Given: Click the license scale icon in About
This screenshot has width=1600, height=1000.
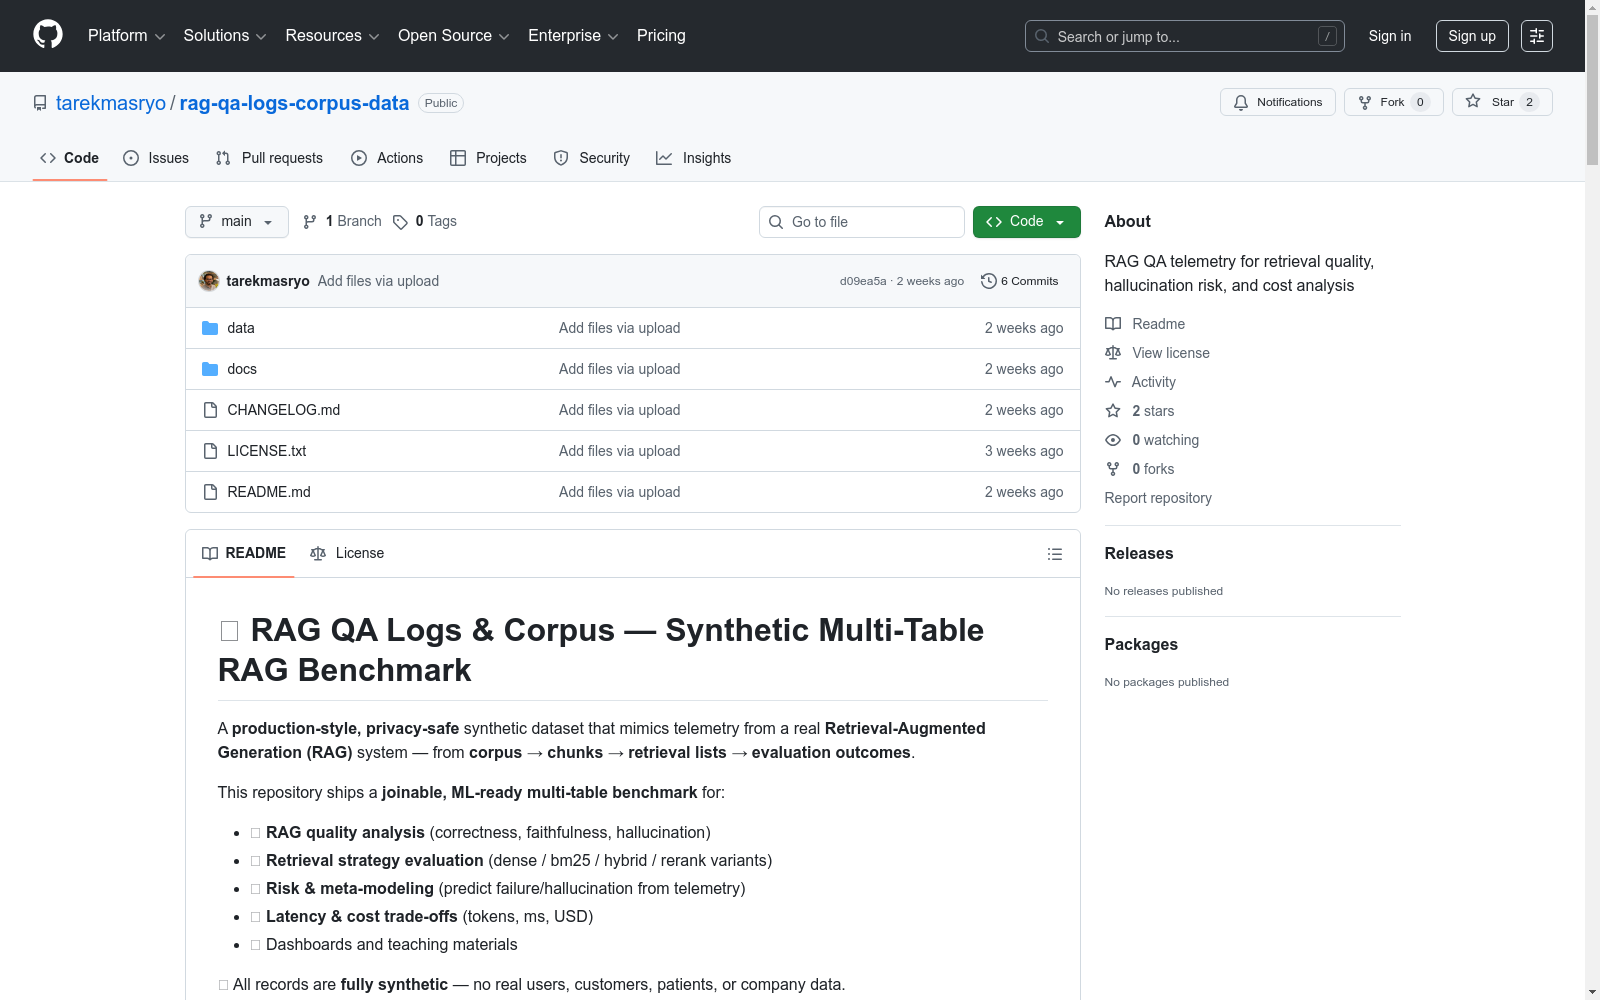Looking at the screenshot, I should [1113, 353].
